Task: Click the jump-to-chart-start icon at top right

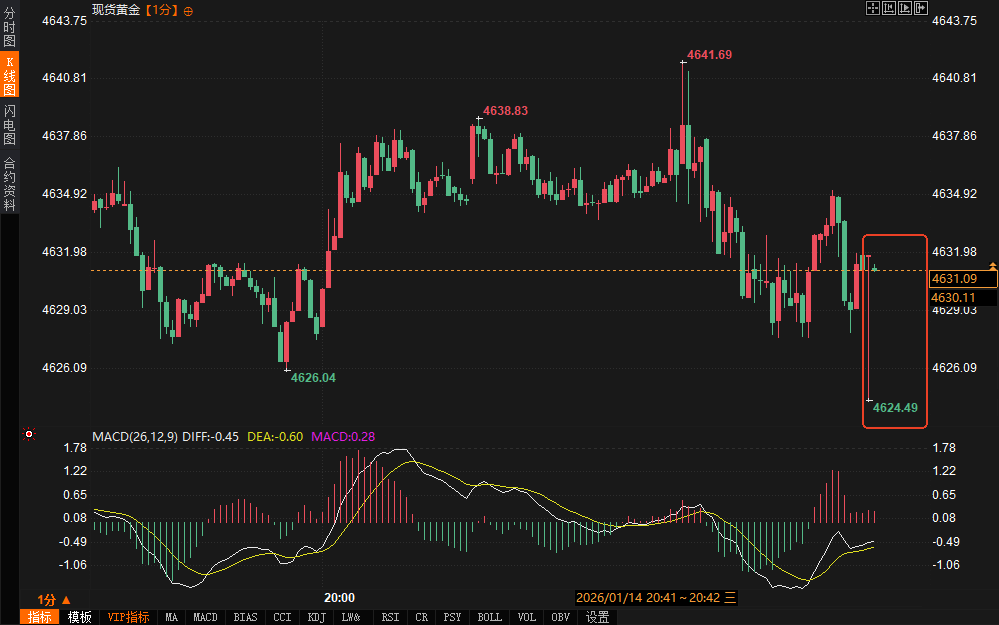Action: (x=889, y=8)
